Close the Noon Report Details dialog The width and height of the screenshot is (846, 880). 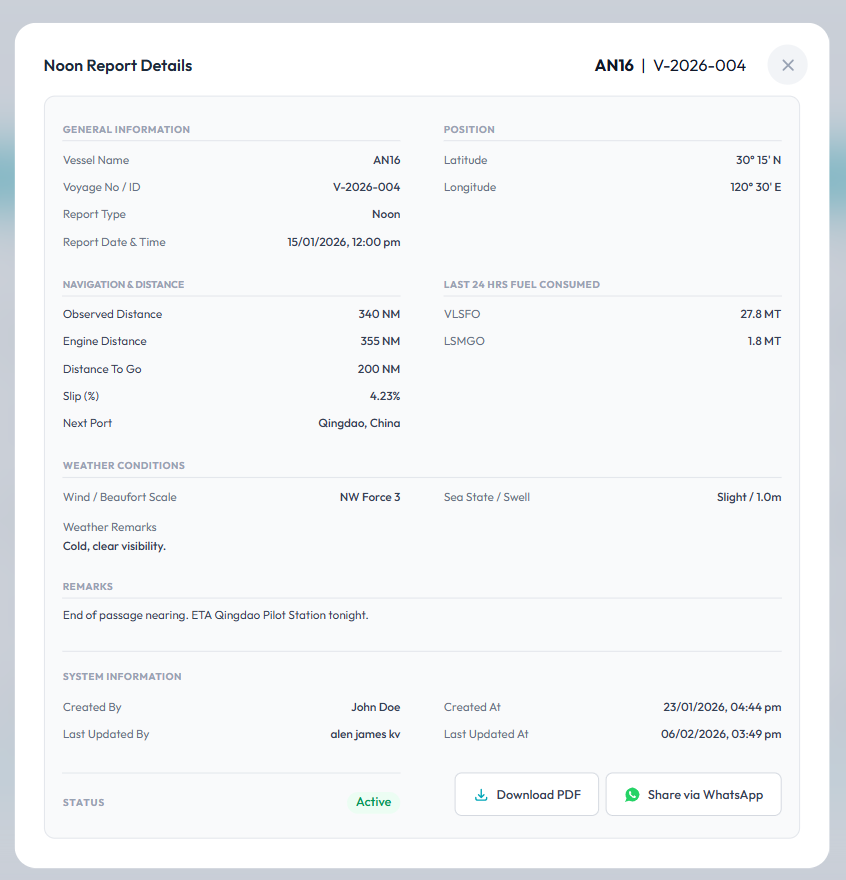click(787, 65)
